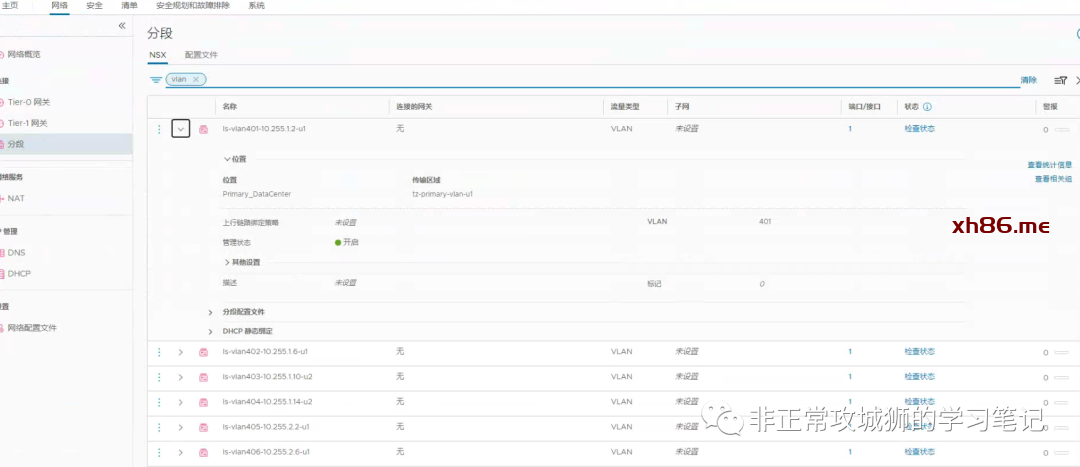
Task: Open actions menu for ls-vlan403-10.255.1.10-u2
Action: click(x=158, y=377)
